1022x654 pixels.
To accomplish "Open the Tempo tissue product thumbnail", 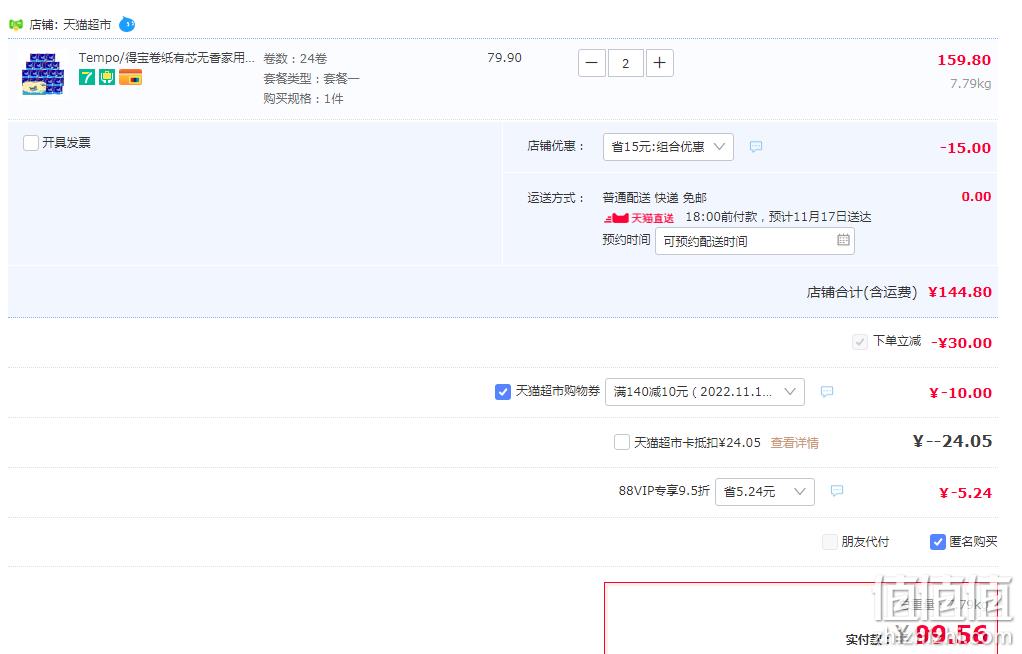I will coord(43,74).
